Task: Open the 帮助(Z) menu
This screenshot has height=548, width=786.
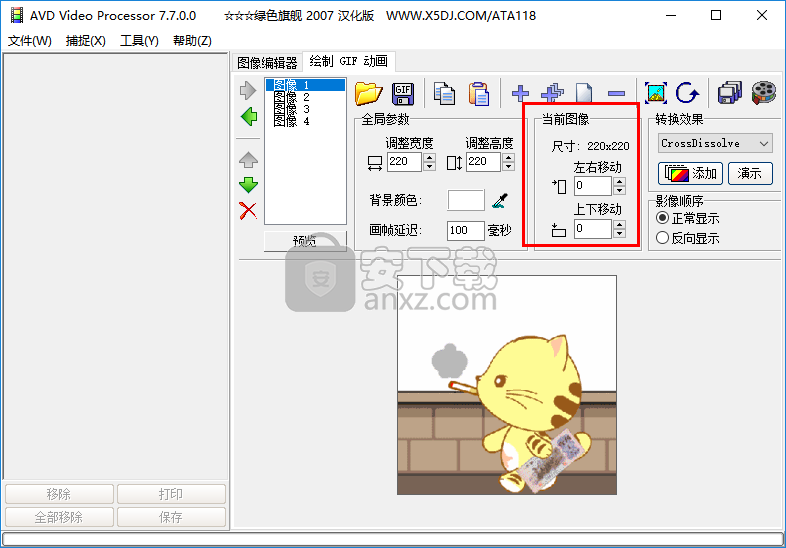Action: pos(192,41)
